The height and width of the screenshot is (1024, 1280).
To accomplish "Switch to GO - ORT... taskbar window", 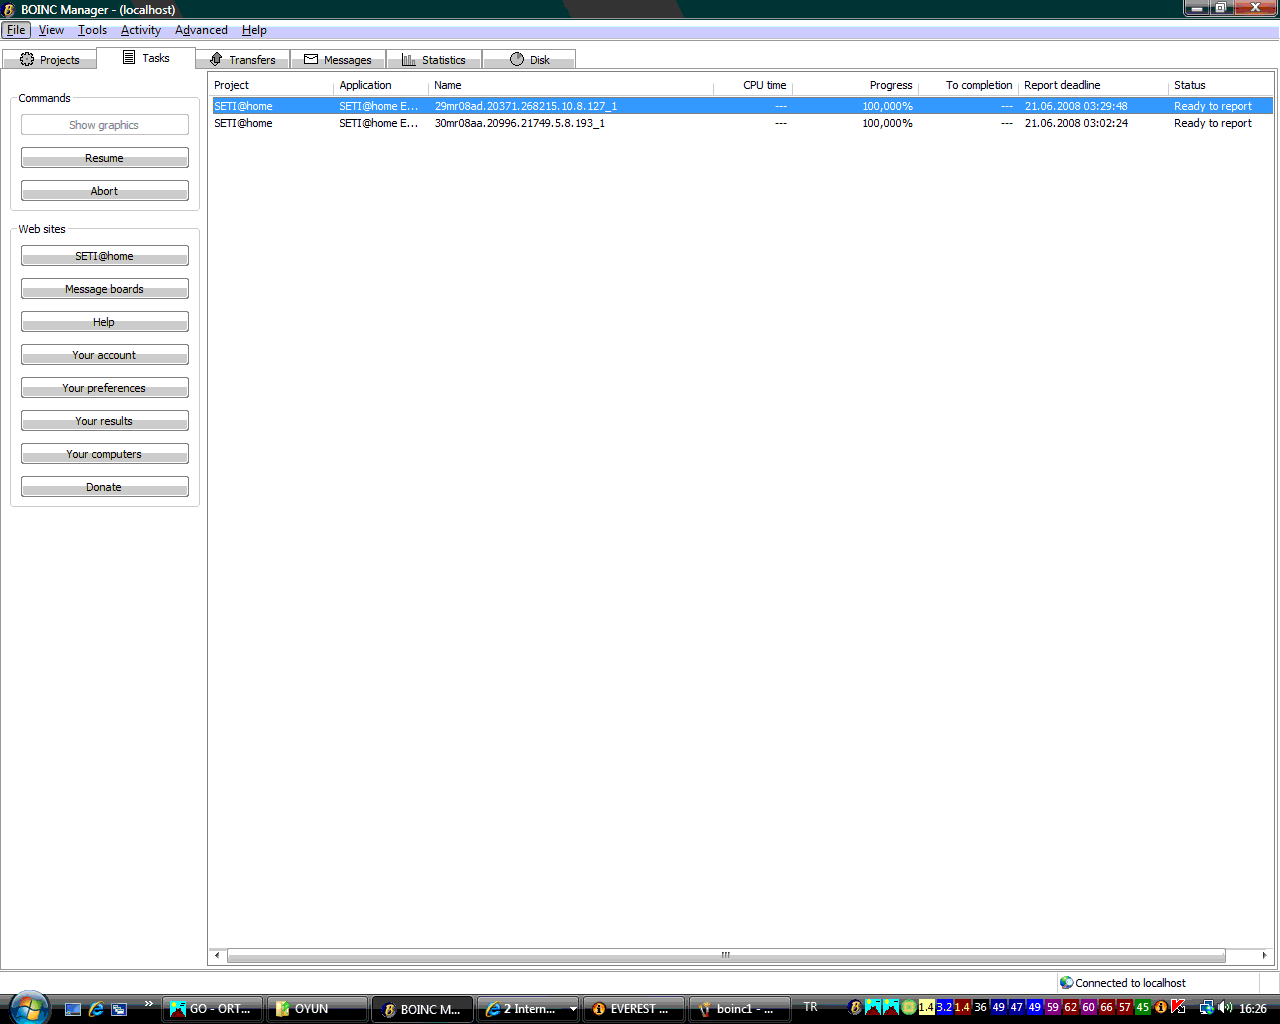I will pos(212,1009).
